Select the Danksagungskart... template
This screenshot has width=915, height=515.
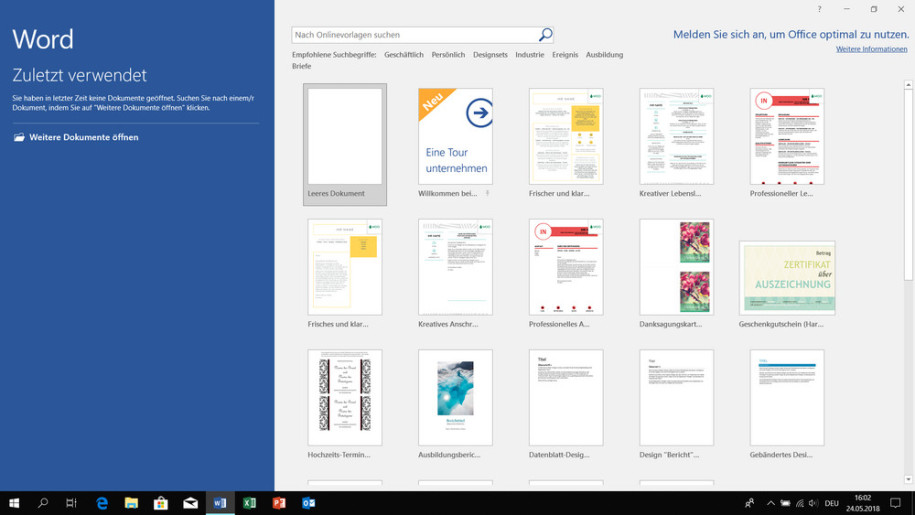pyautogui.click(x=676, y=267)
